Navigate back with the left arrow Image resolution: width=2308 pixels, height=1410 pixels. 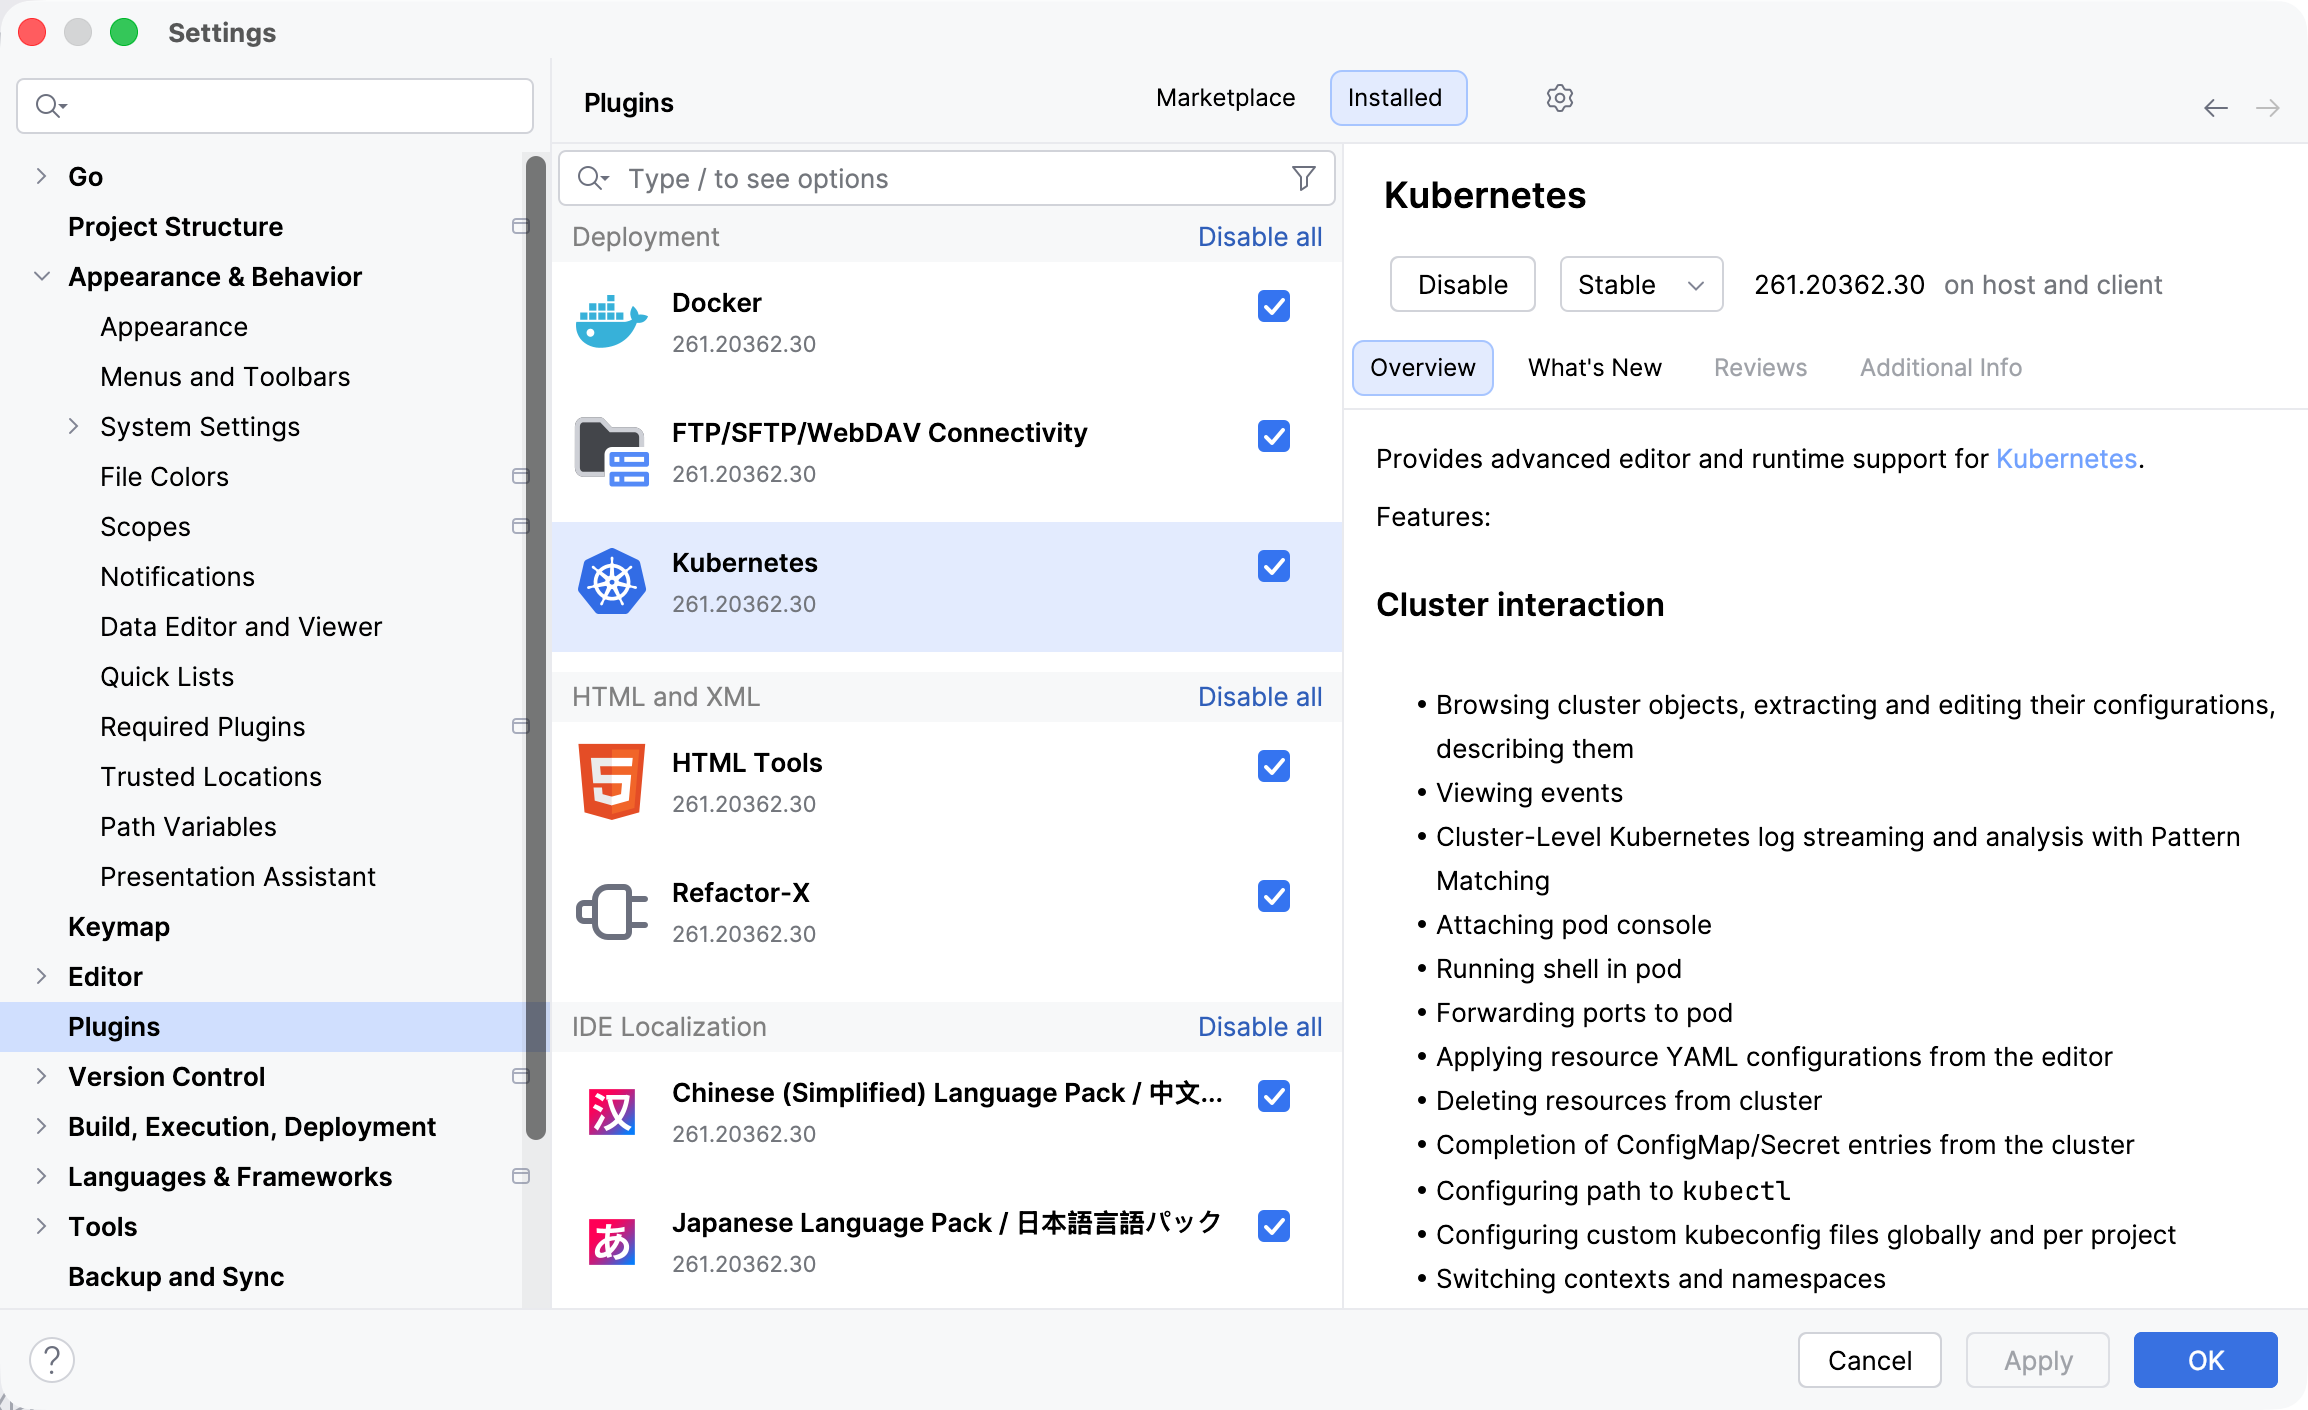pos(2215,108)
